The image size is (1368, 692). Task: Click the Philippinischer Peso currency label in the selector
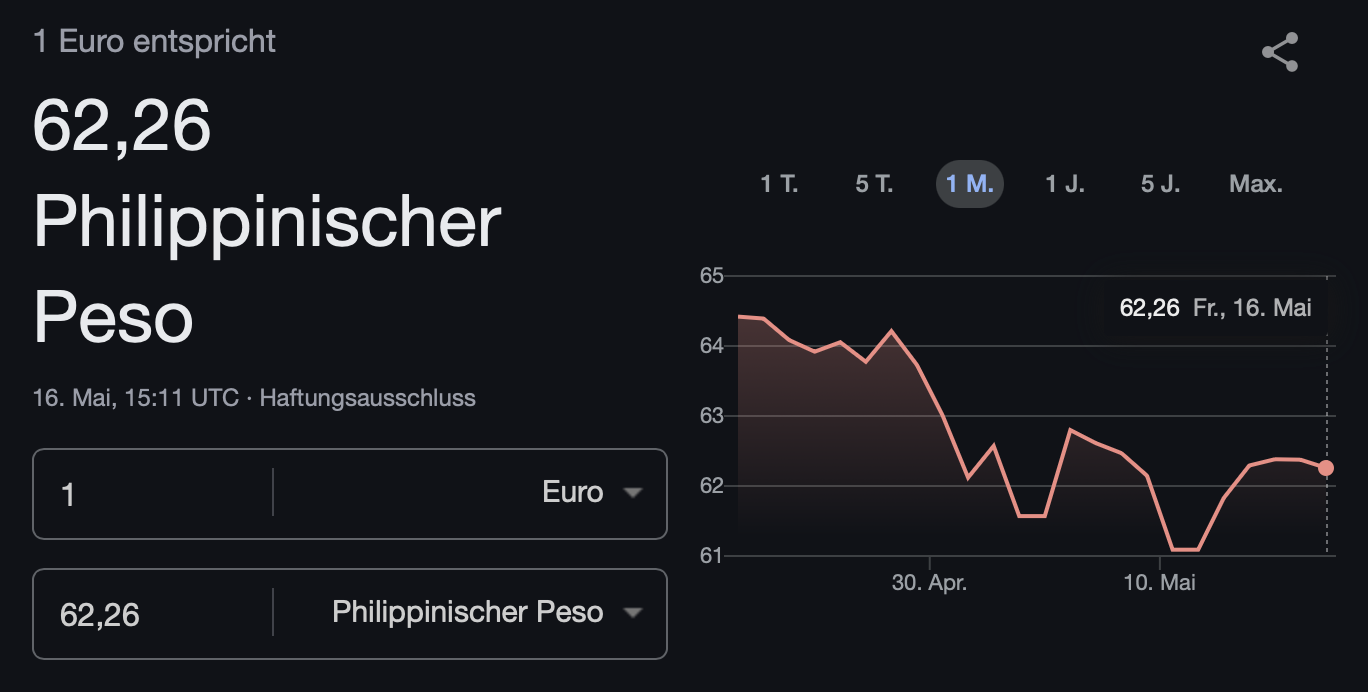[468, 612]
